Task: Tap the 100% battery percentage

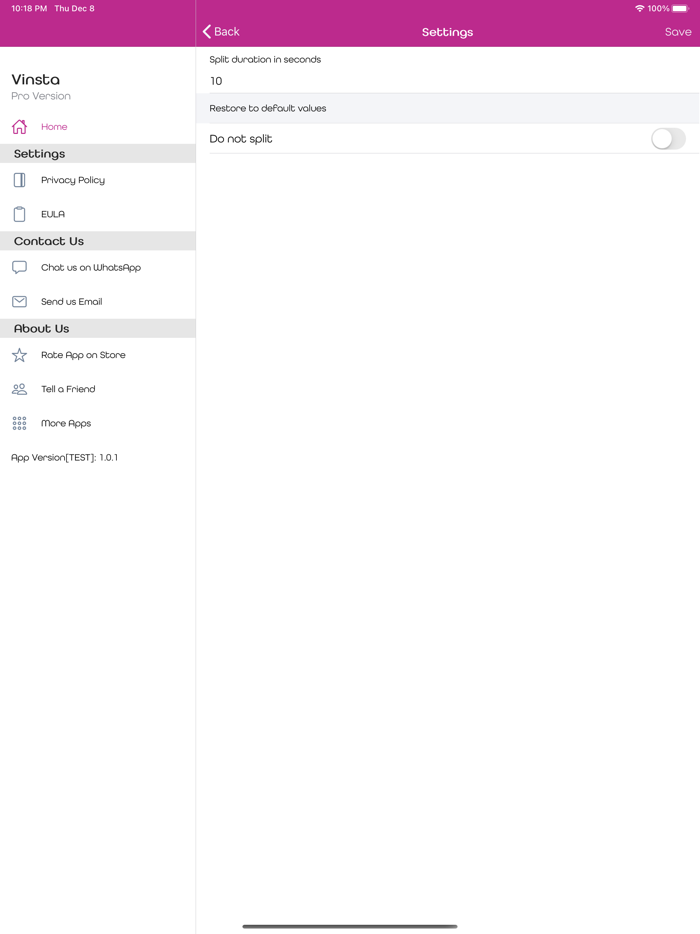Action: pos(658,8)
